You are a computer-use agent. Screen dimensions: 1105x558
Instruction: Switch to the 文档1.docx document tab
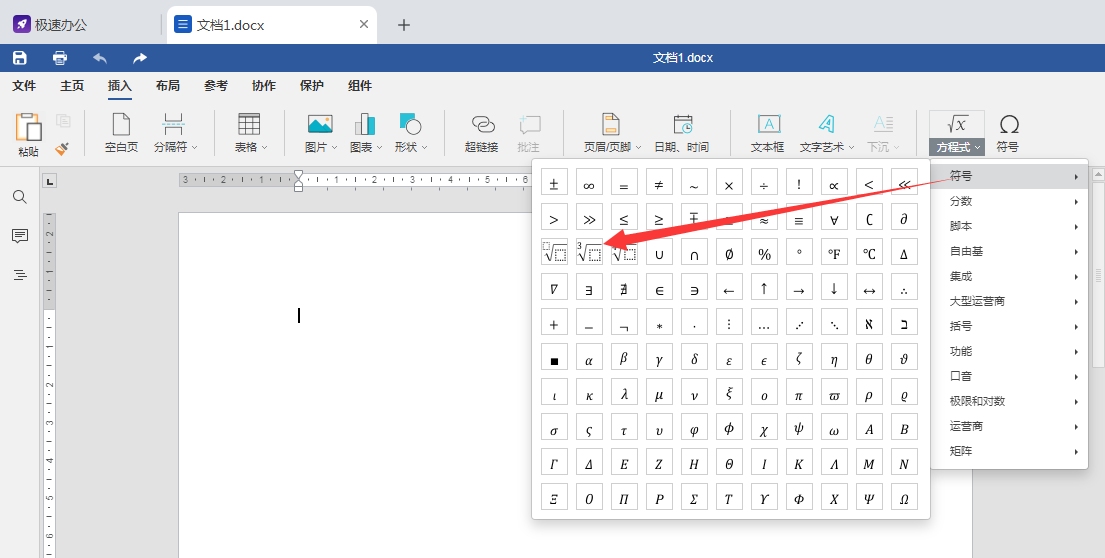(x=271, y=25)
